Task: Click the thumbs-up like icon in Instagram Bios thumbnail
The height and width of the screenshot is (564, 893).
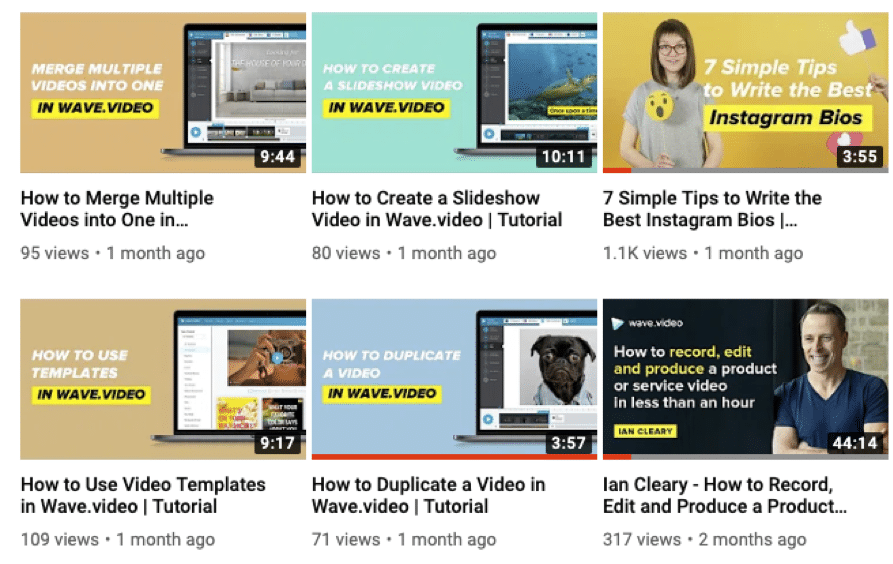Action: [858, 38]
